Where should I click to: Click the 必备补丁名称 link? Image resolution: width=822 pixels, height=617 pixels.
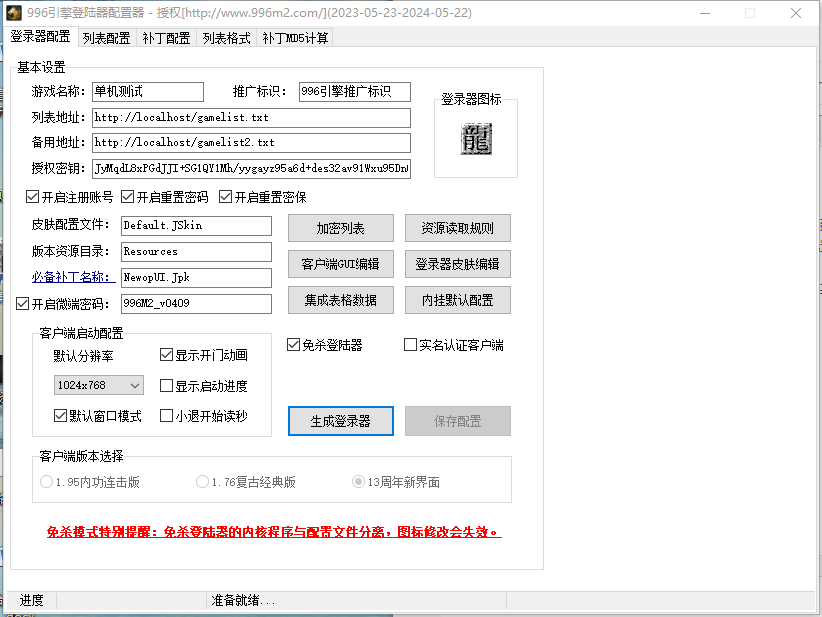[70, 278]
